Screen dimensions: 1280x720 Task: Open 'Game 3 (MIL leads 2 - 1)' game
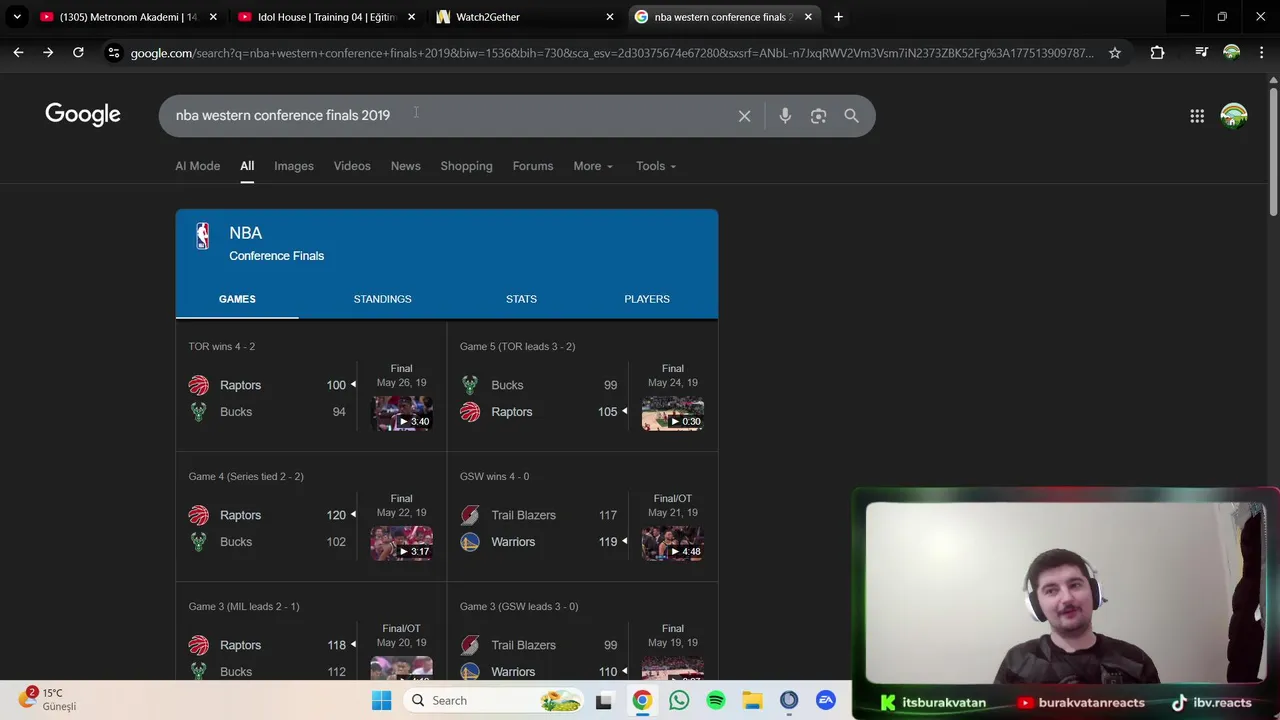311,632
